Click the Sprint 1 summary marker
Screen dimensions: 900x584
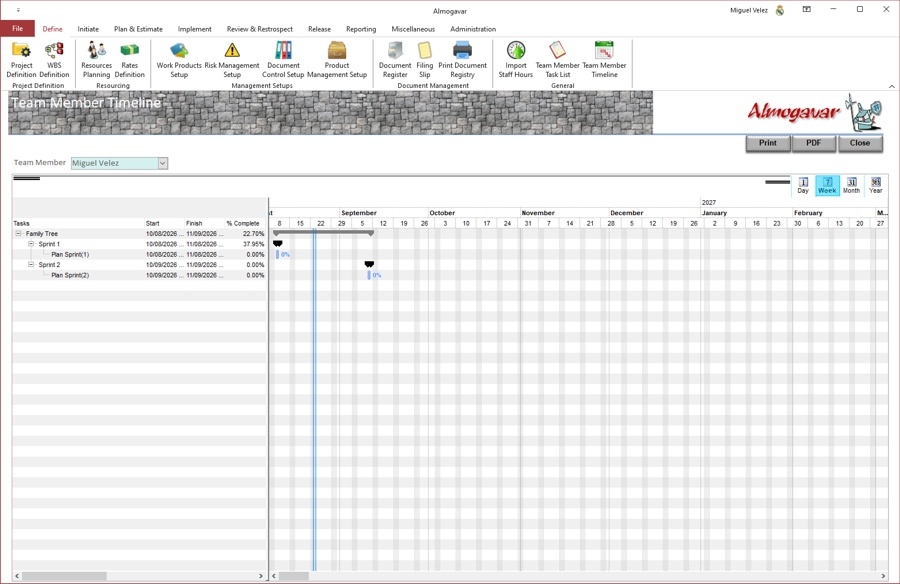pyautogui.click(x=278, y=243)
